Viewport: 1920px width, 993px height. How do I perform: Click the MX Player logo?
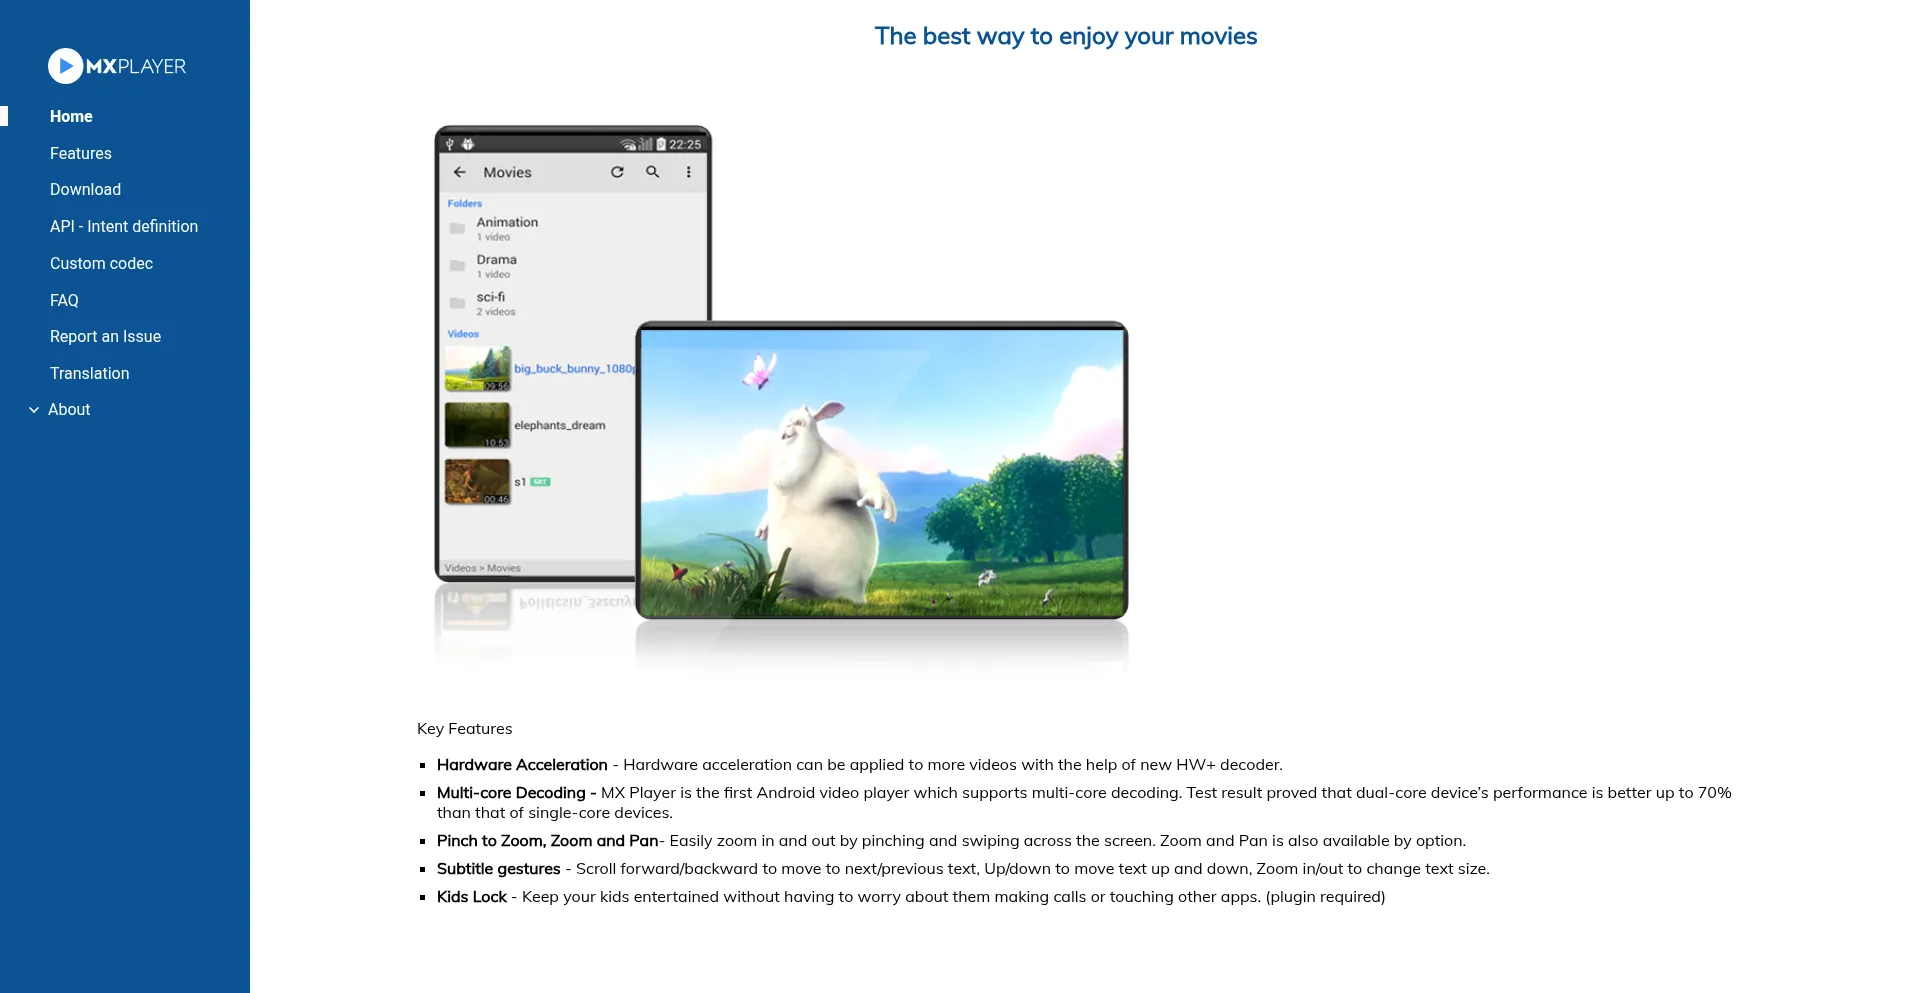tap(117, 66)
